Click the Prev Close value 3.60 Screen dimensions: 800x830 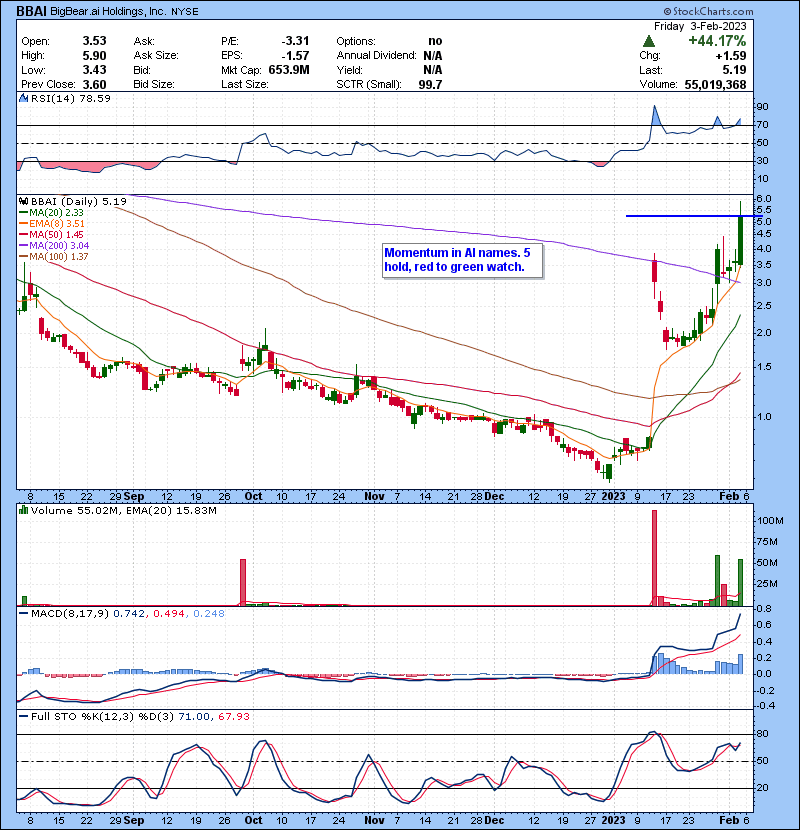[x=94, y=84]
